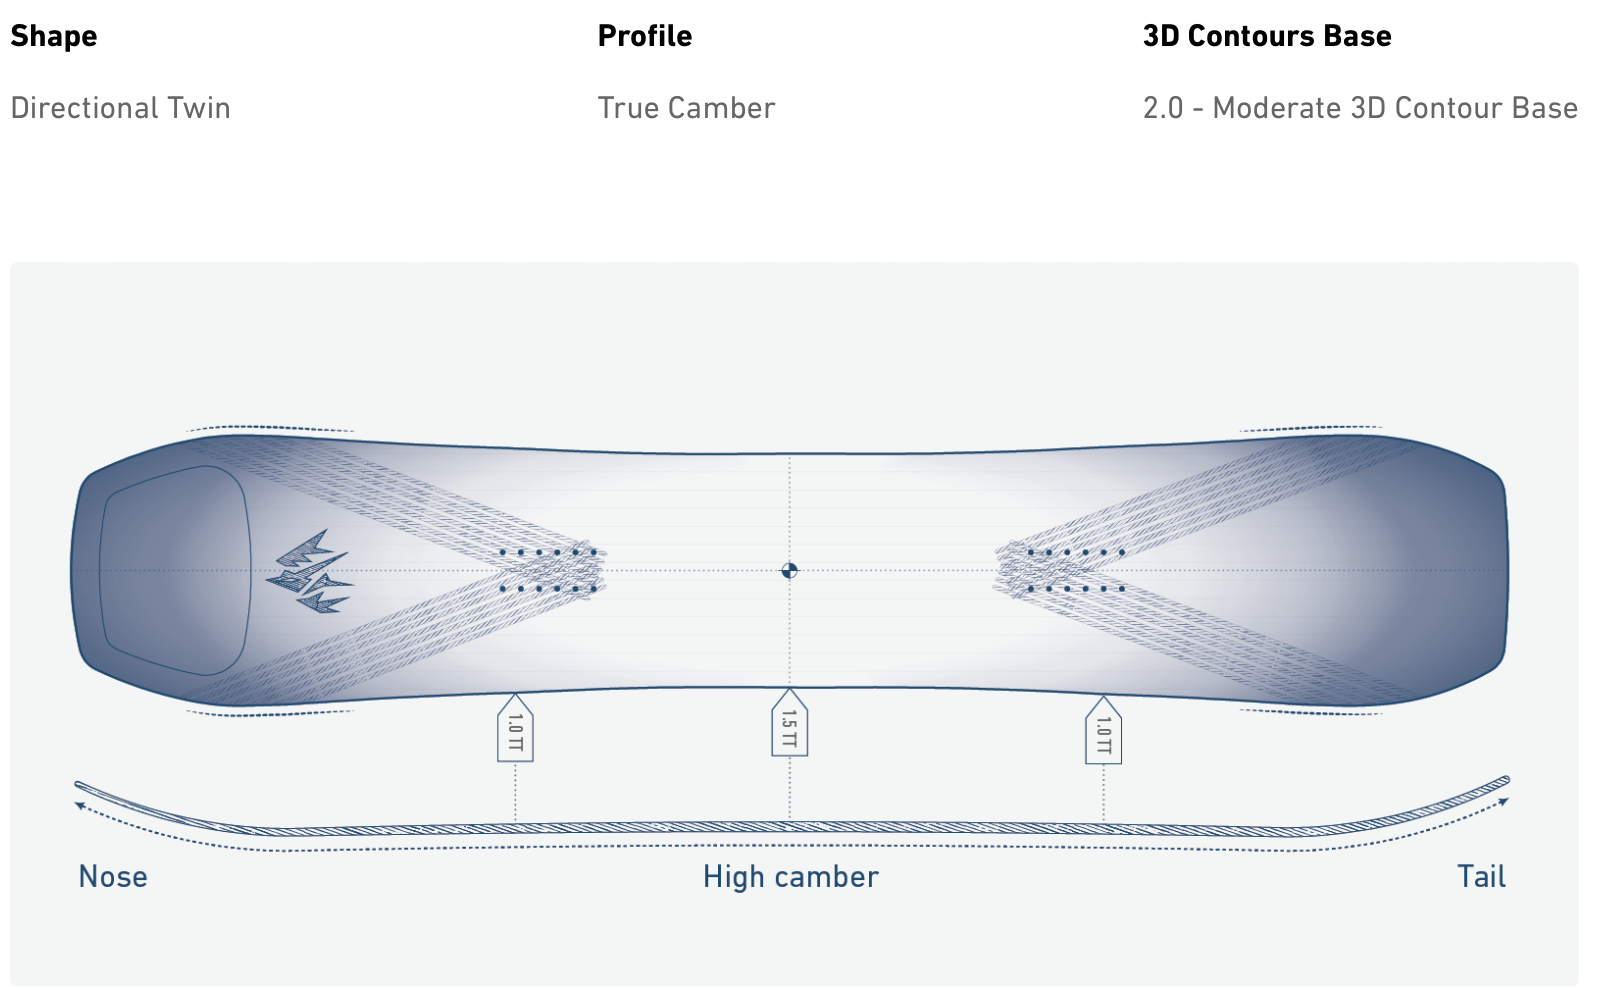Click the Jones logo emblem on the board
Image resolution: width=1604 pixels, height=990 pixels.
[x=310, y=571]
